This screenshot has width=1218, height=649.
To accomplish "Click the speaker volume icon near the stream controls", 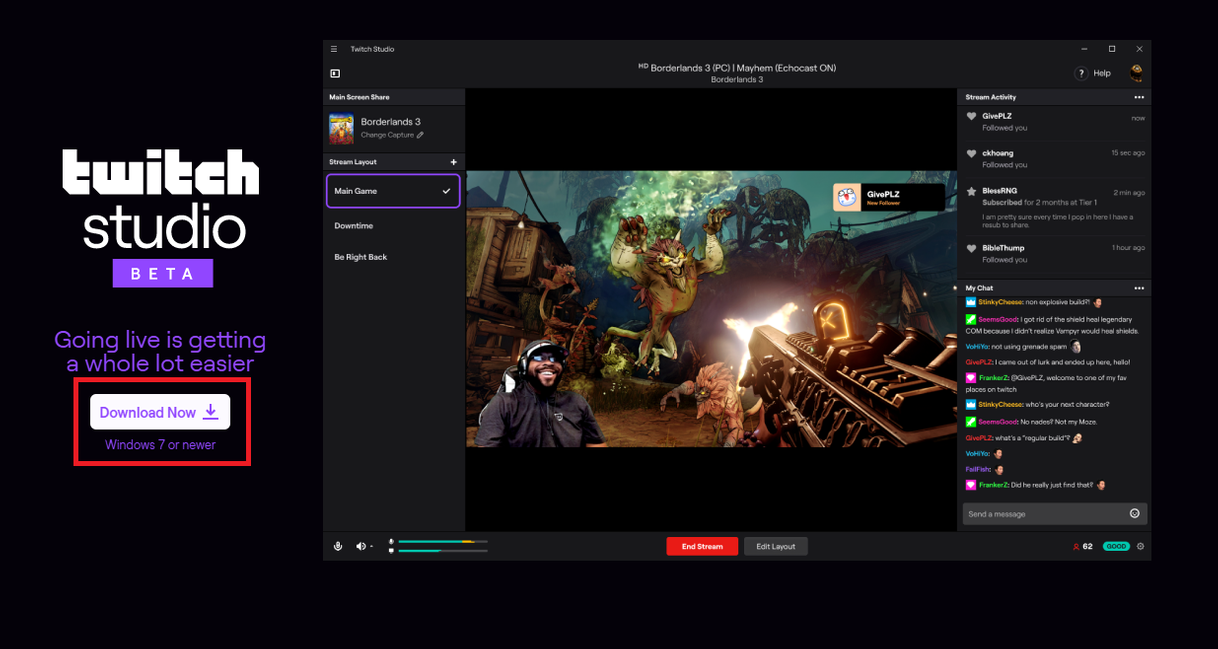I will [x=360, y=546].
